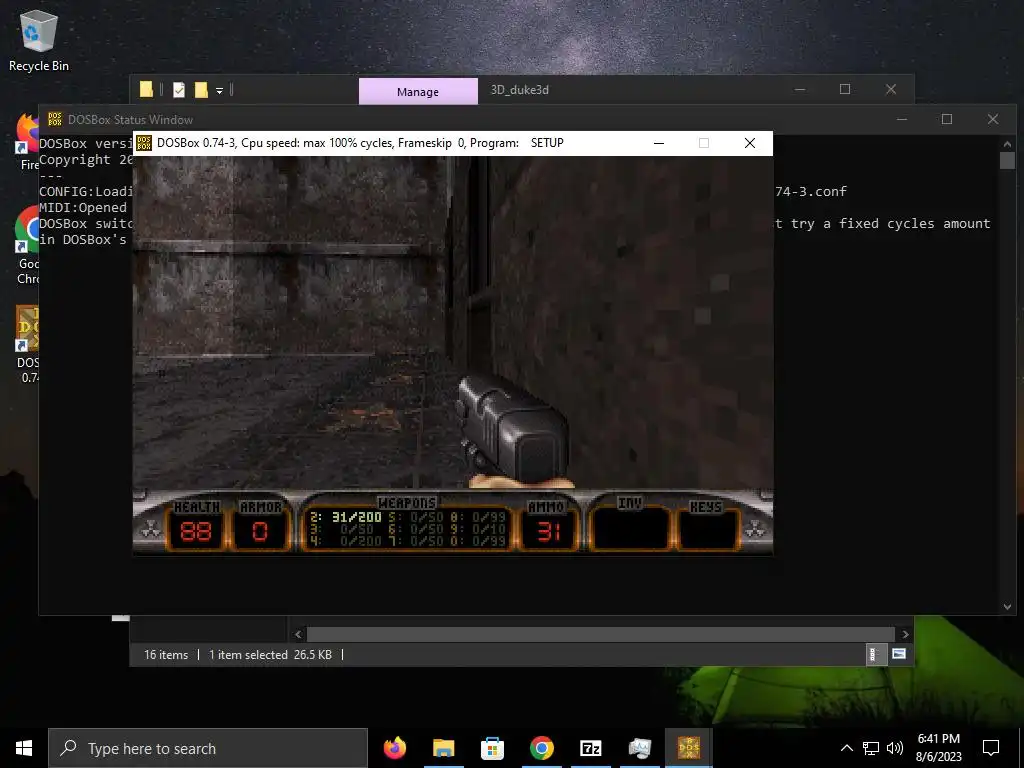Open File Explorer from the taskbar
Viewport: 1024px width, 768px height.
point(443,748)
